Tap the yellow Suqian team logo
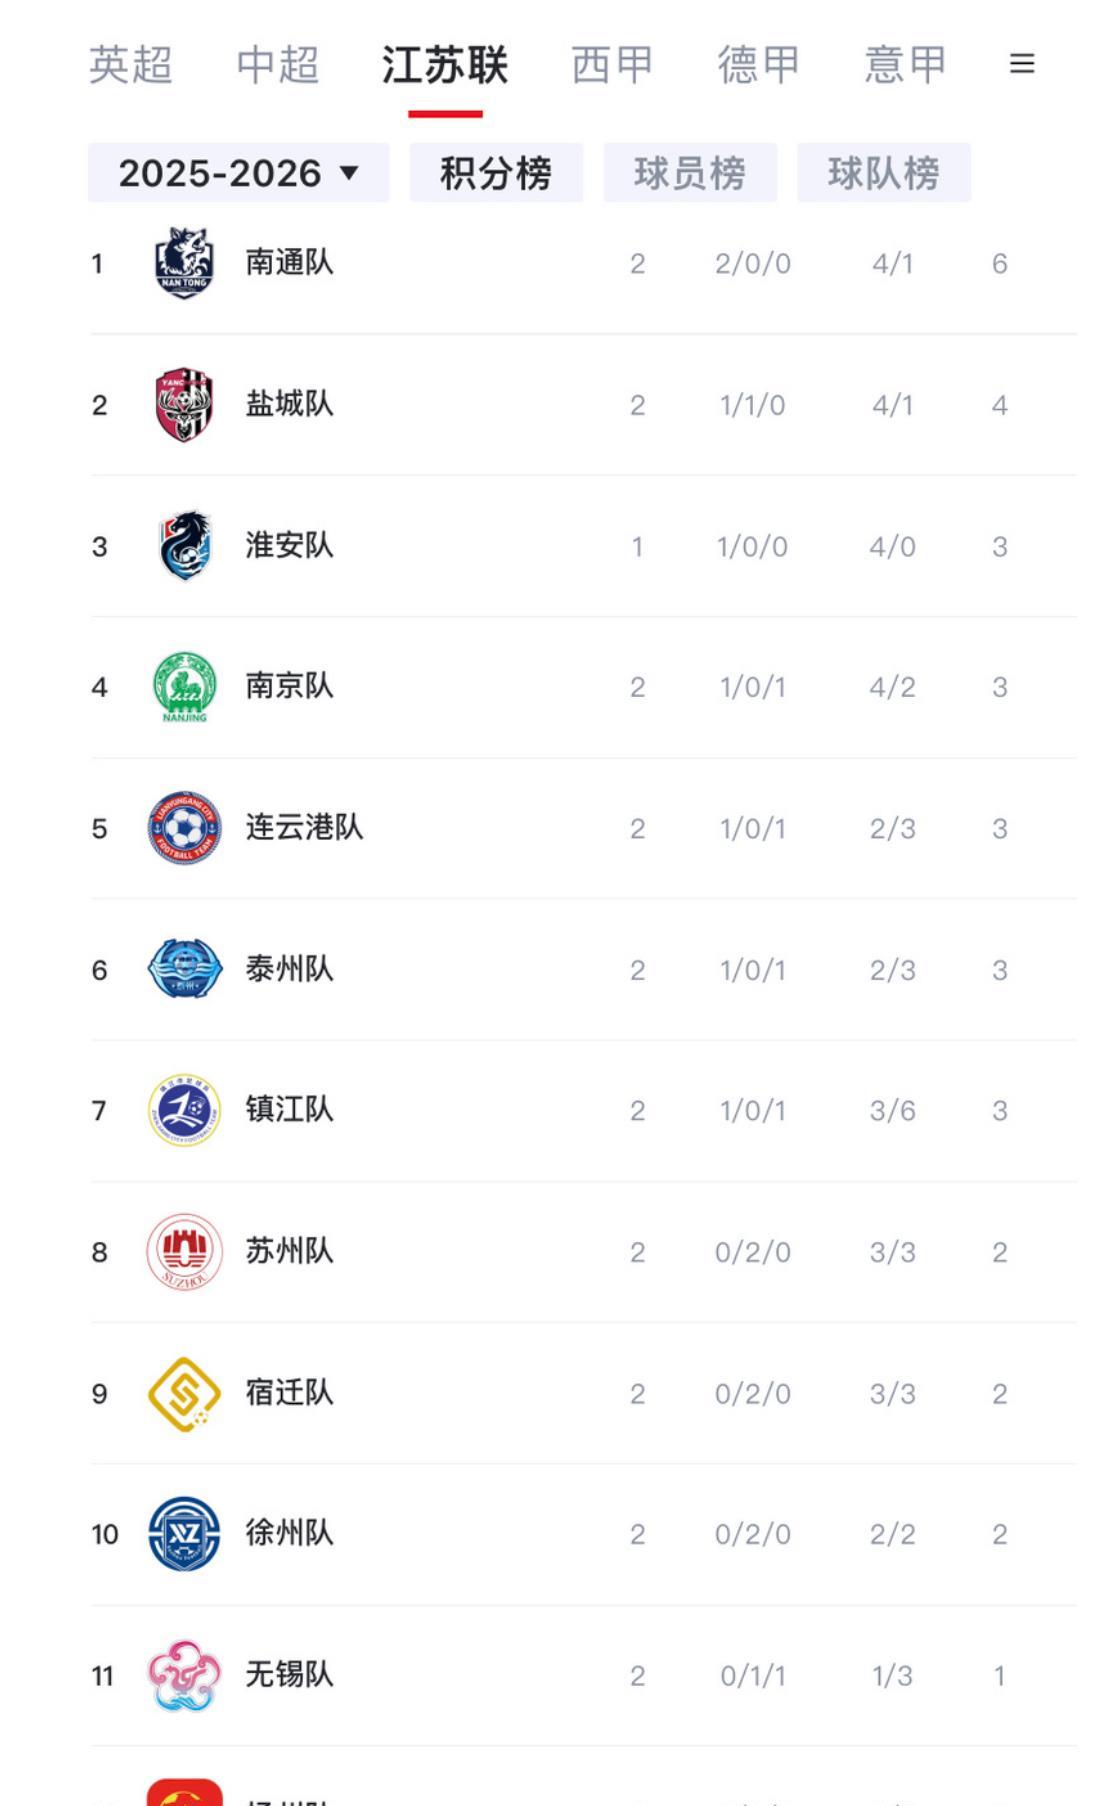 tap(184, 1393)
